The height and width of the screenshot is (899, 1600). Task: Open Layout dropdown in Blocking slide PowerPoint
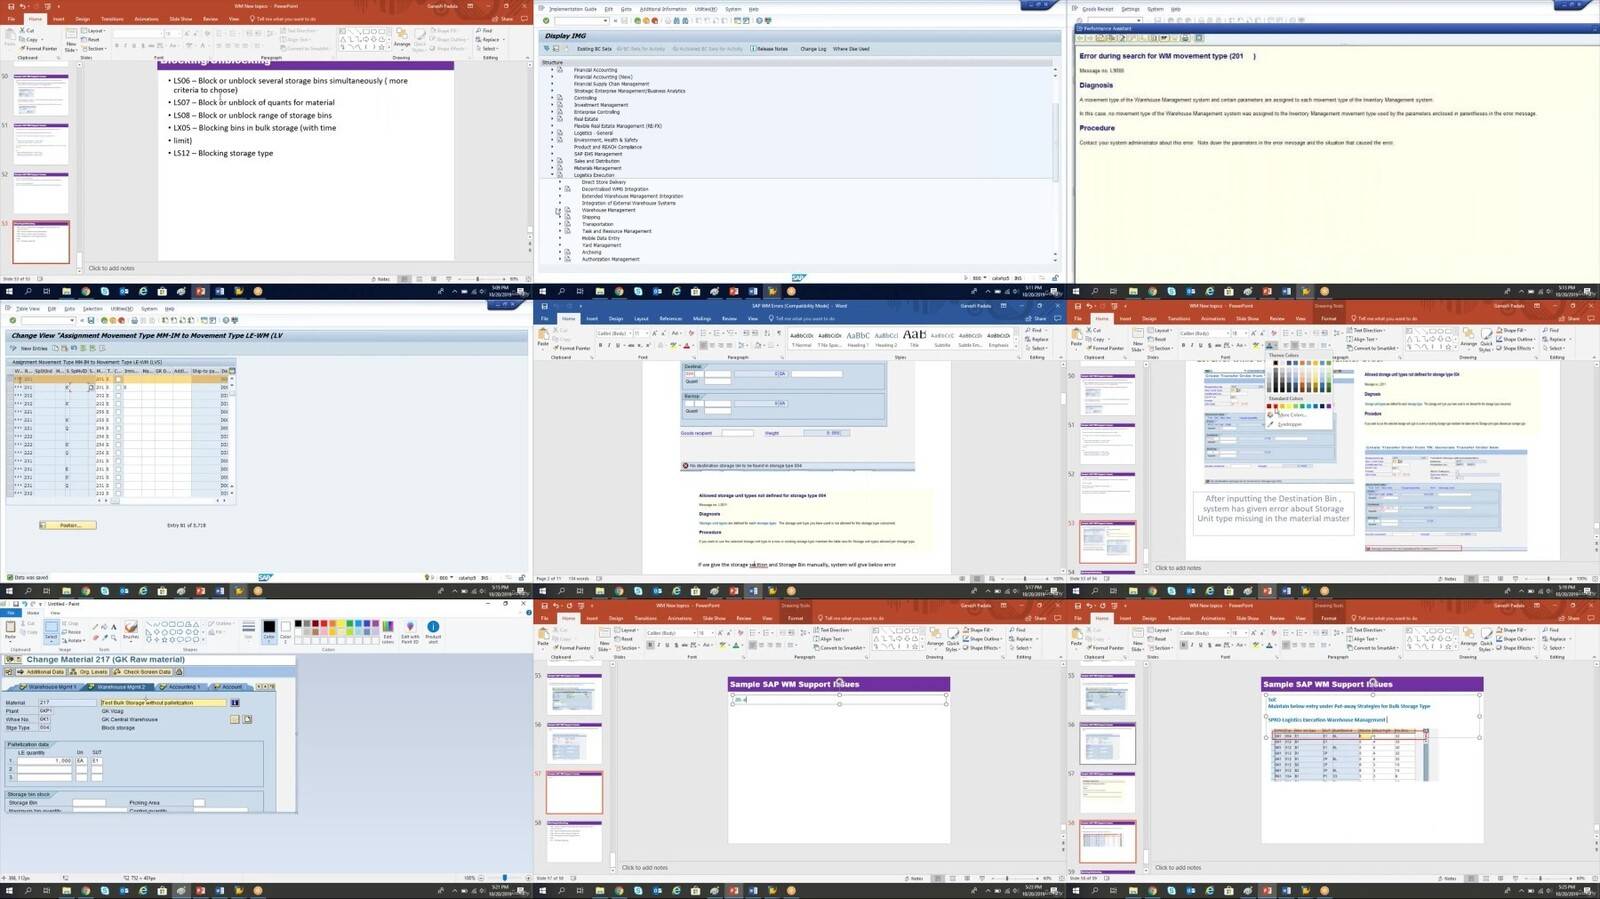tap(94, 30)
